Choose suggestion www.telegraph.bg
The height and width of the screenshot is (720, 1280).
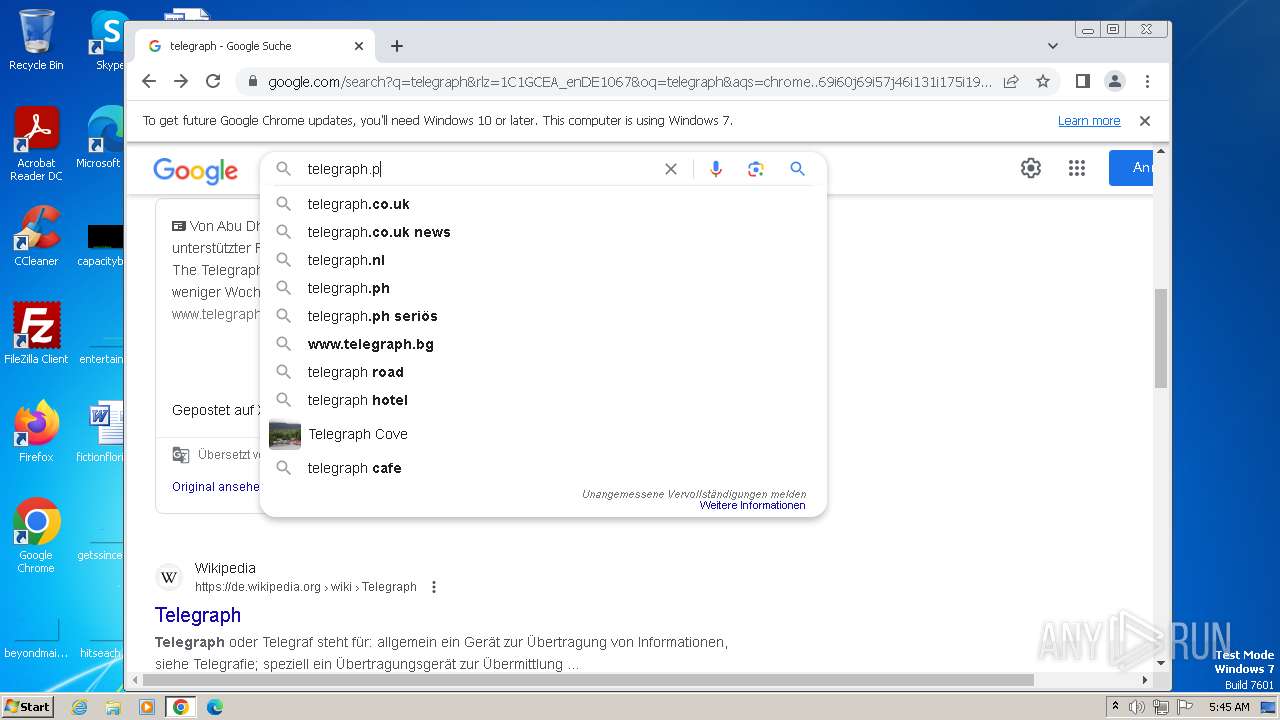[x=543, y=344]
